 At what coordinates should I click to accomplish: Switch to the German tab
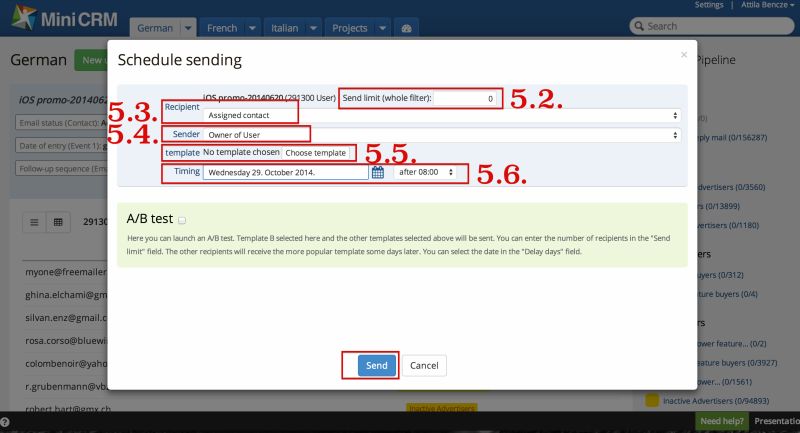[155, 28]
